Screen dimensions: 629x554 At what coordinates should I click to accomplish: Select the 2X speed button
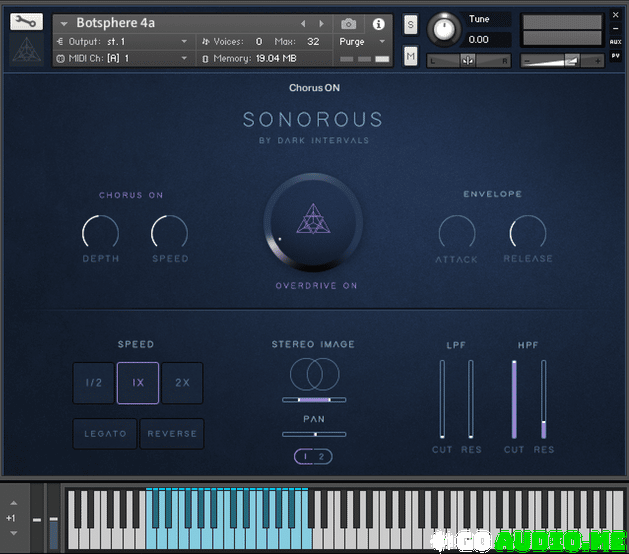pyautogui.click(x=182, y=383)
